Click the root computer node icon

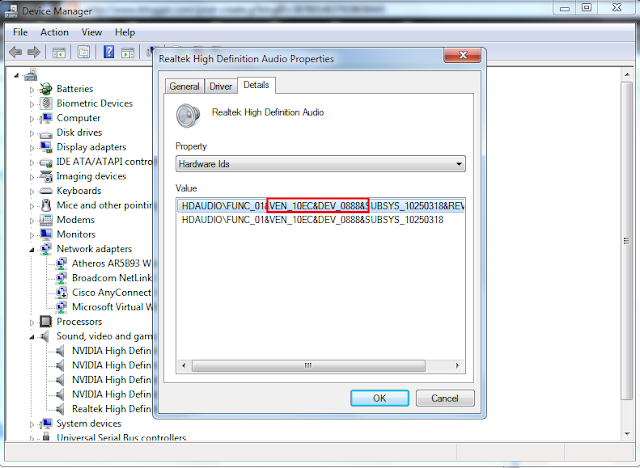(x=31, y=74)
